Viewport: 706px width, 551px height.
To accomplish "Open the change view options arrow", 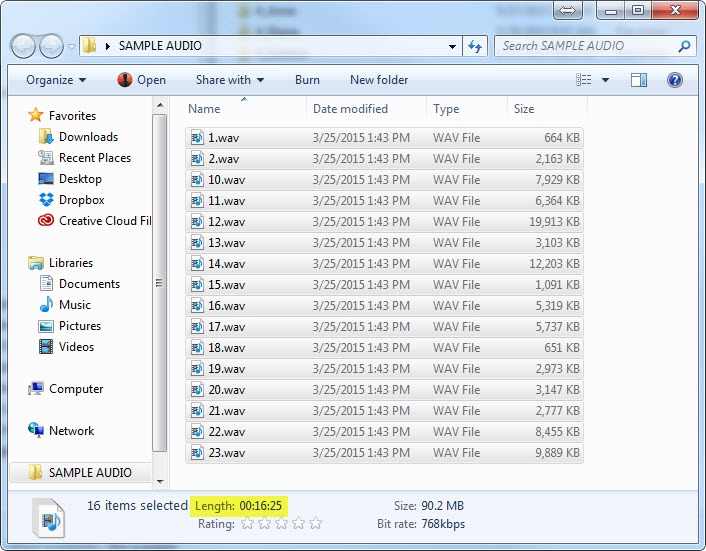I will coord(602,80).
